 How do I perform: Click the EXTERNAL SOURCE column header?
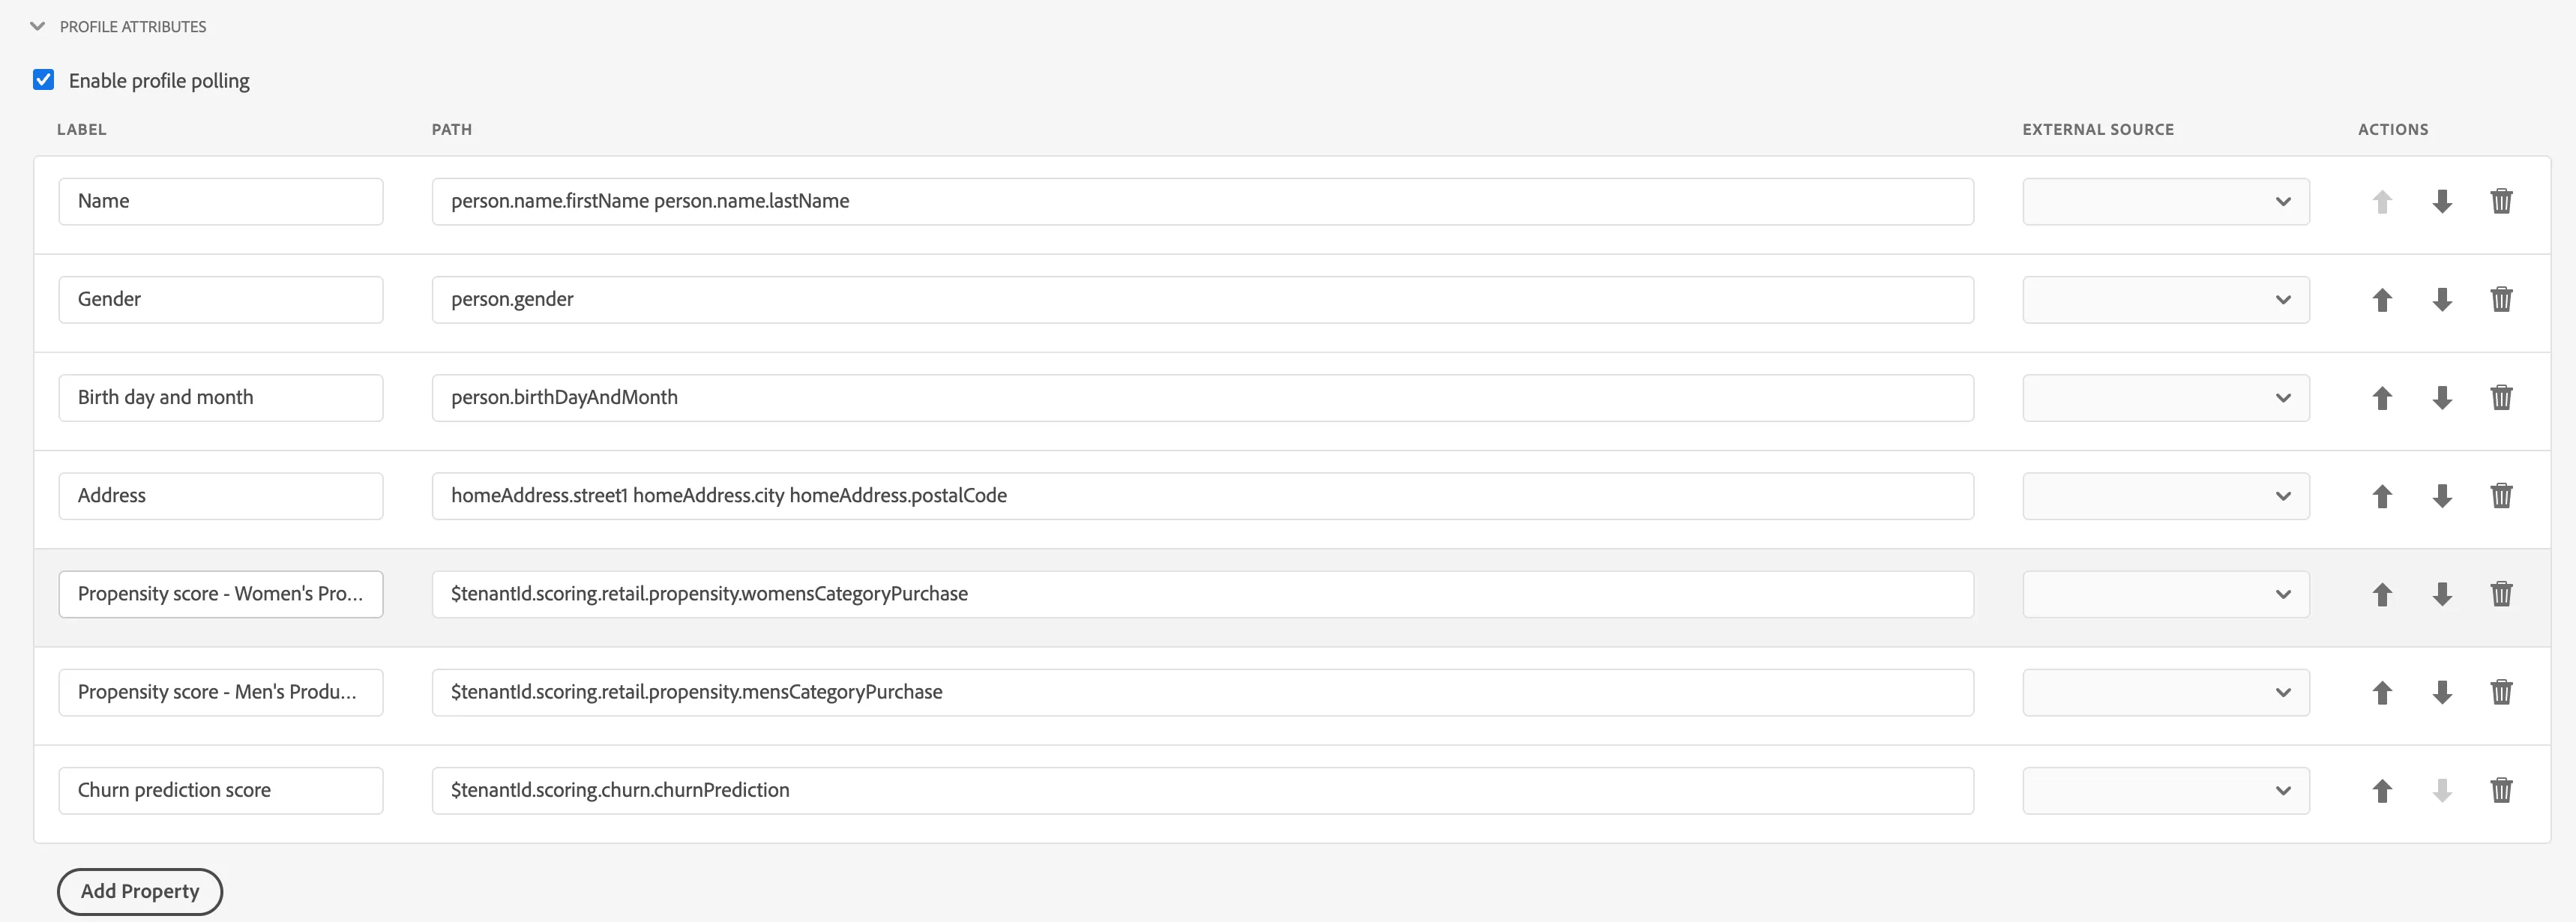pos(2098,130)
